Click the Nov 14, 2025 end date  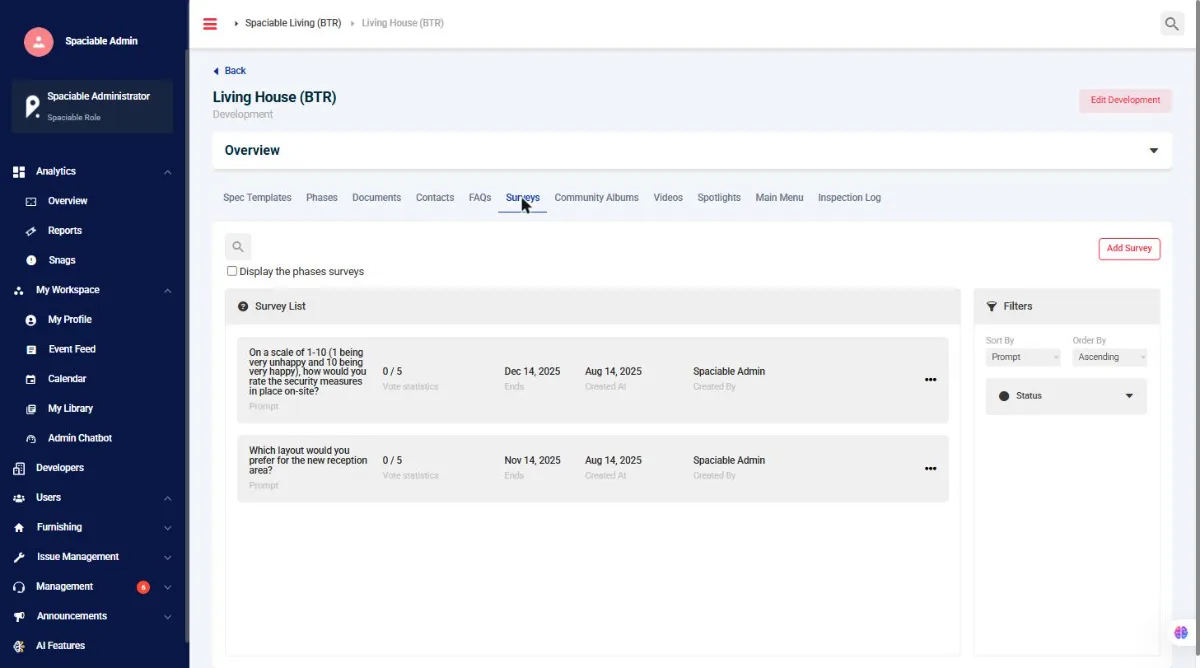532,461
